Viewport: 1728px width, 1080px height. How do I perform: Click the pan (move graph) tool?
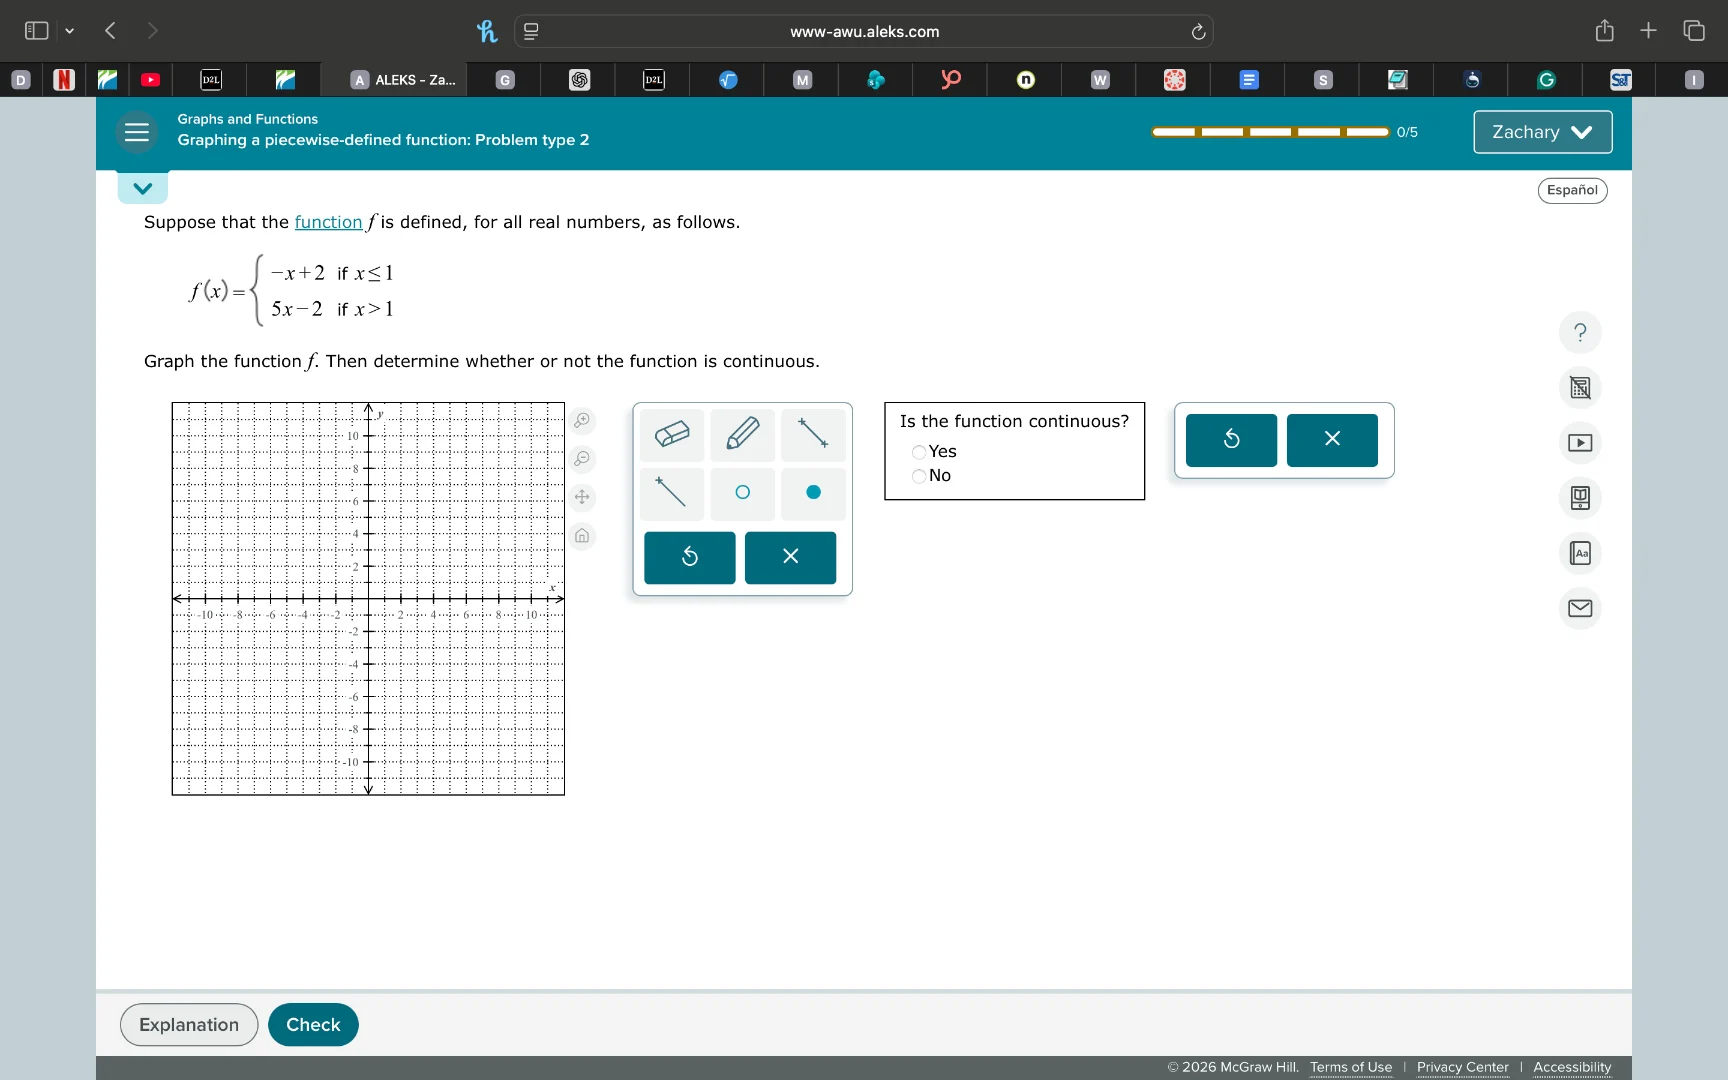pos(583,497)
